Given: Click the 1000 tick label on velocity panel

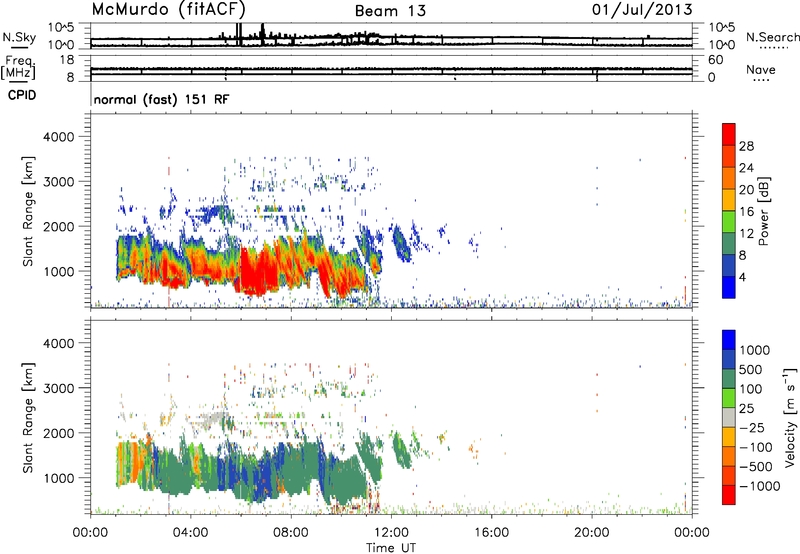Looking at the screenshot, I should coord(59,478).
